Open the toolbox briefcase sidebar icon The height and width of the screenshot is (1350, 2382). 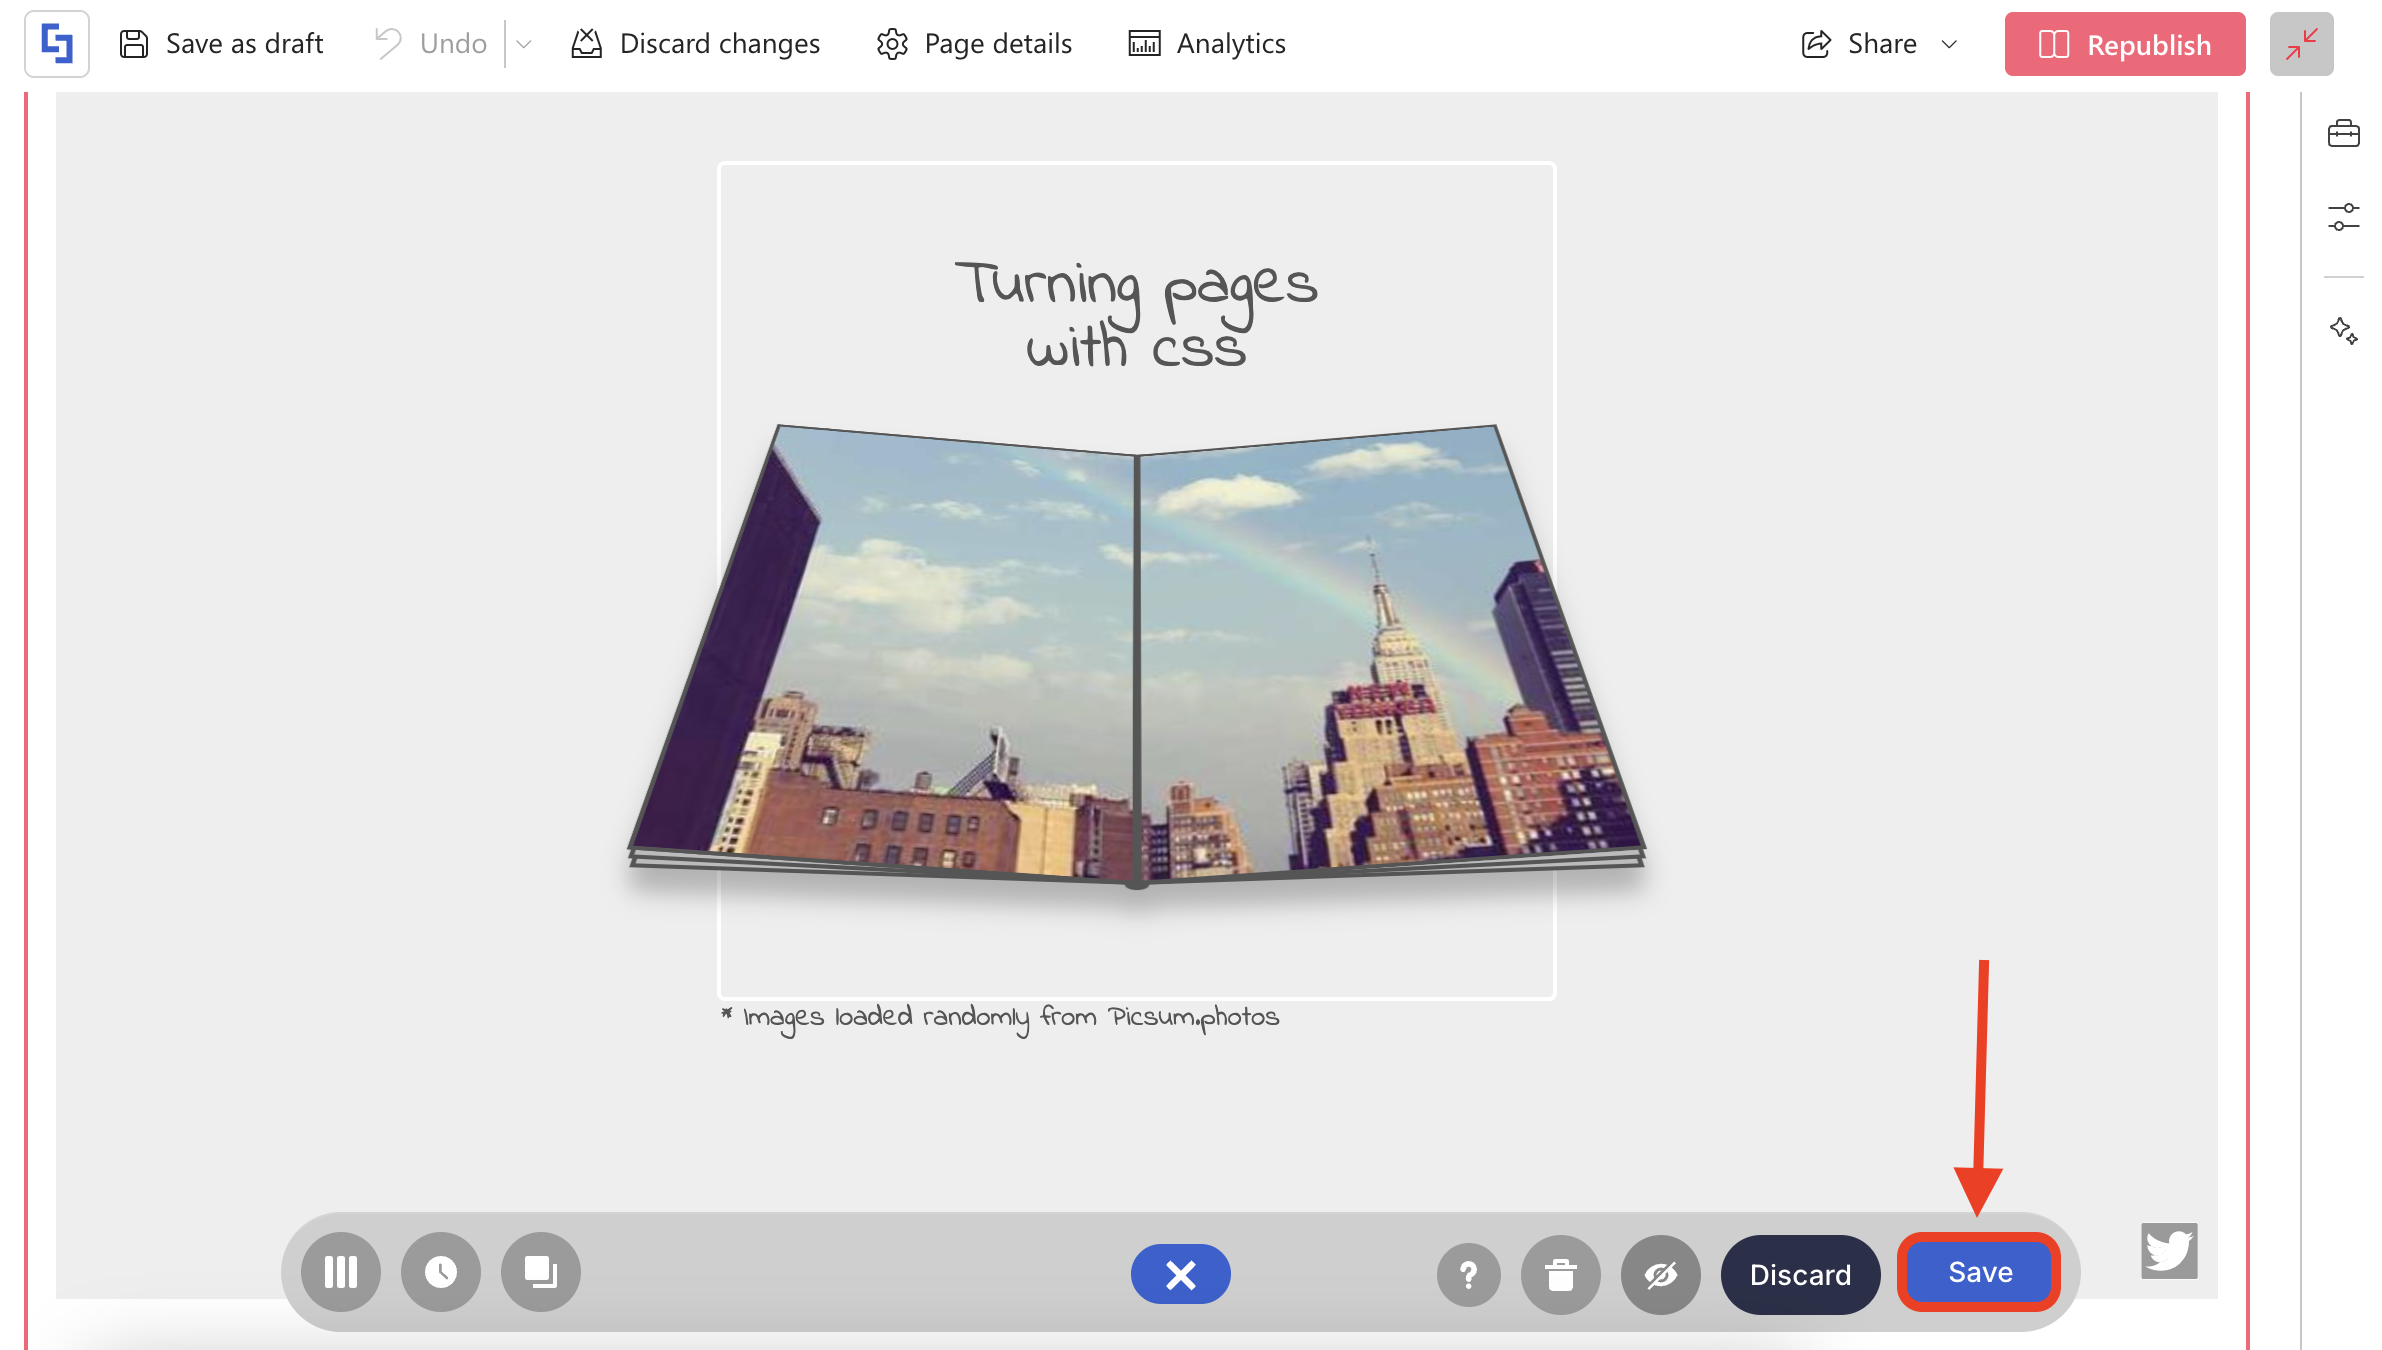(x=2343, y=133)
